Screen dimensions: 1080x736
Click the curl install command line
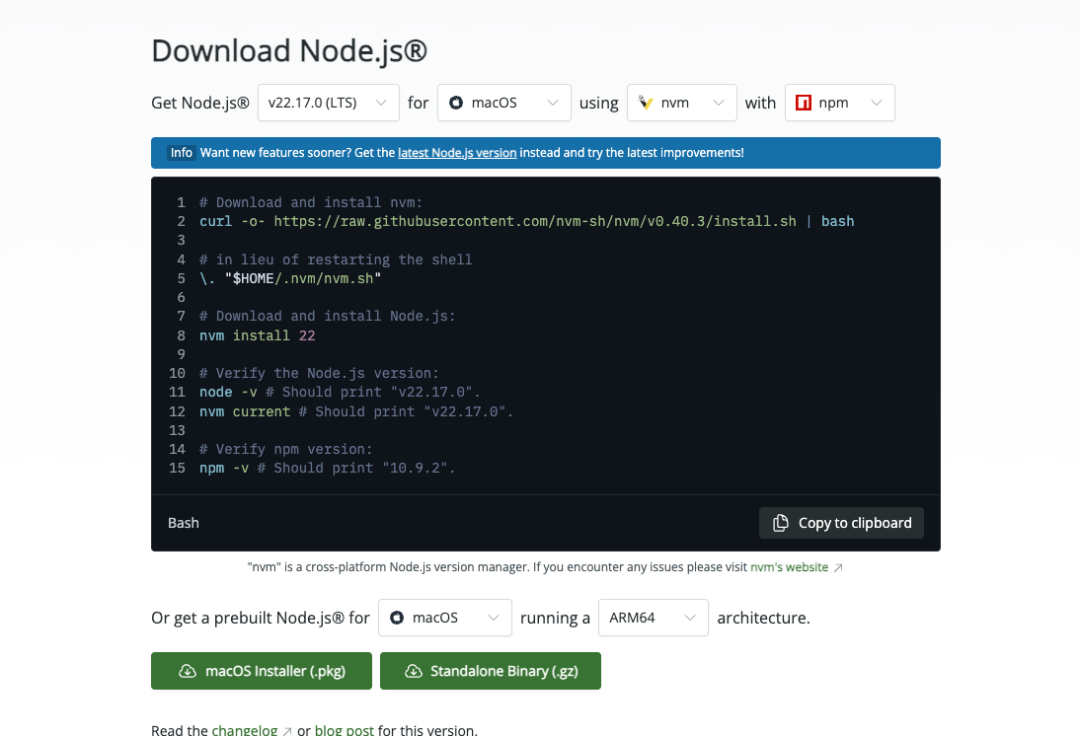click(527, 222)
